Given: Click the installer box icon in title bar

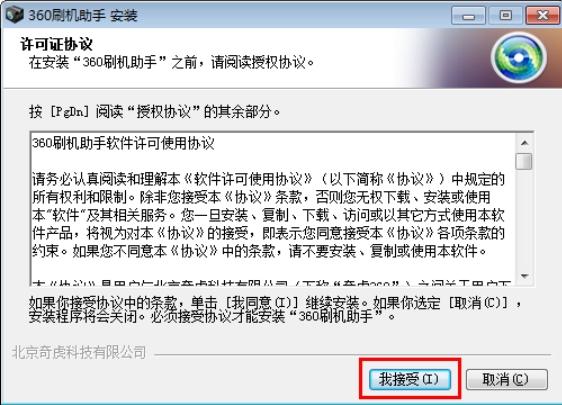Looking at the screenshot, I should pos(15,15).
